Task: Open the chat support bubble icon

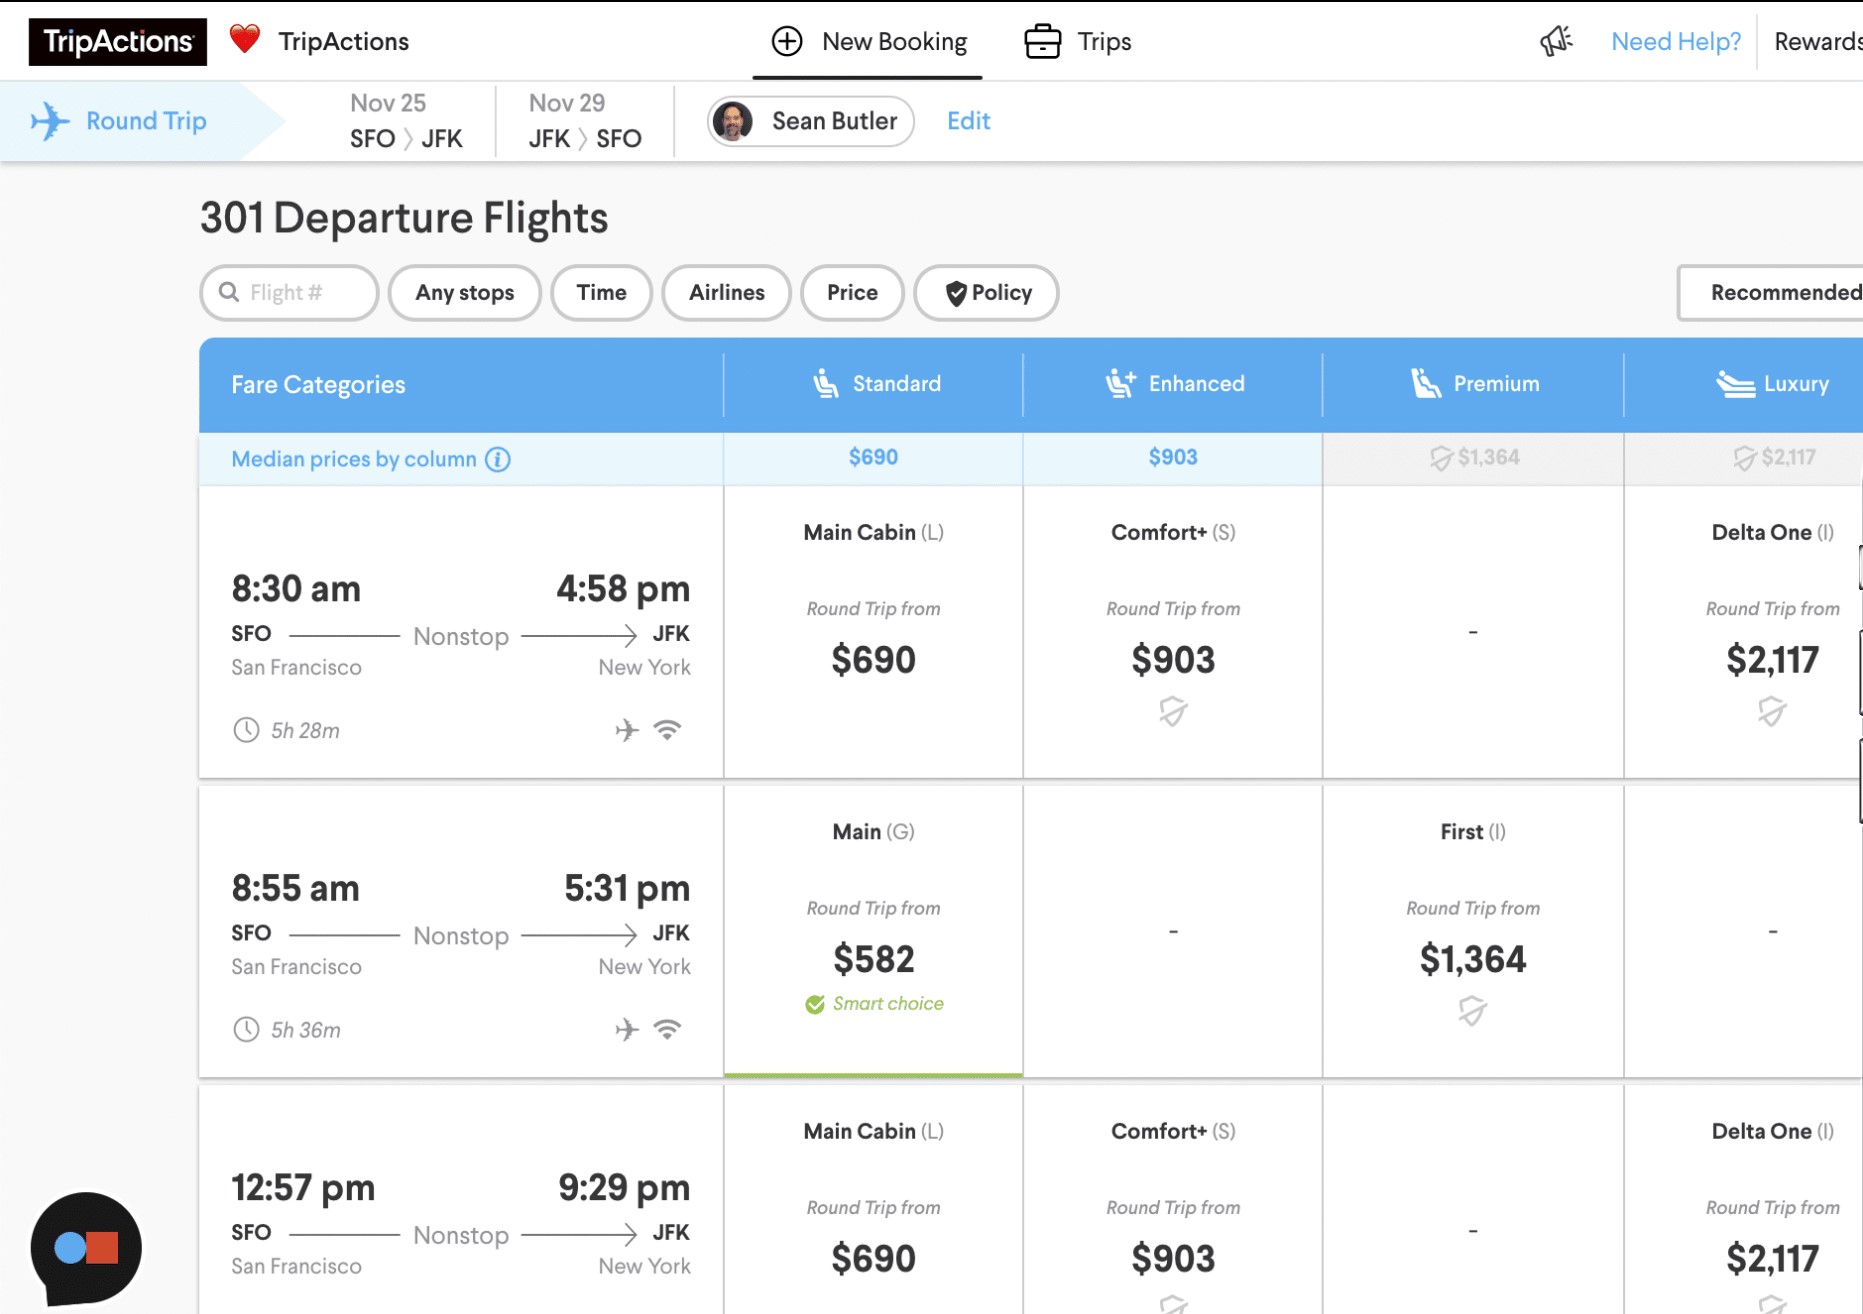Action: point(86,1247)
